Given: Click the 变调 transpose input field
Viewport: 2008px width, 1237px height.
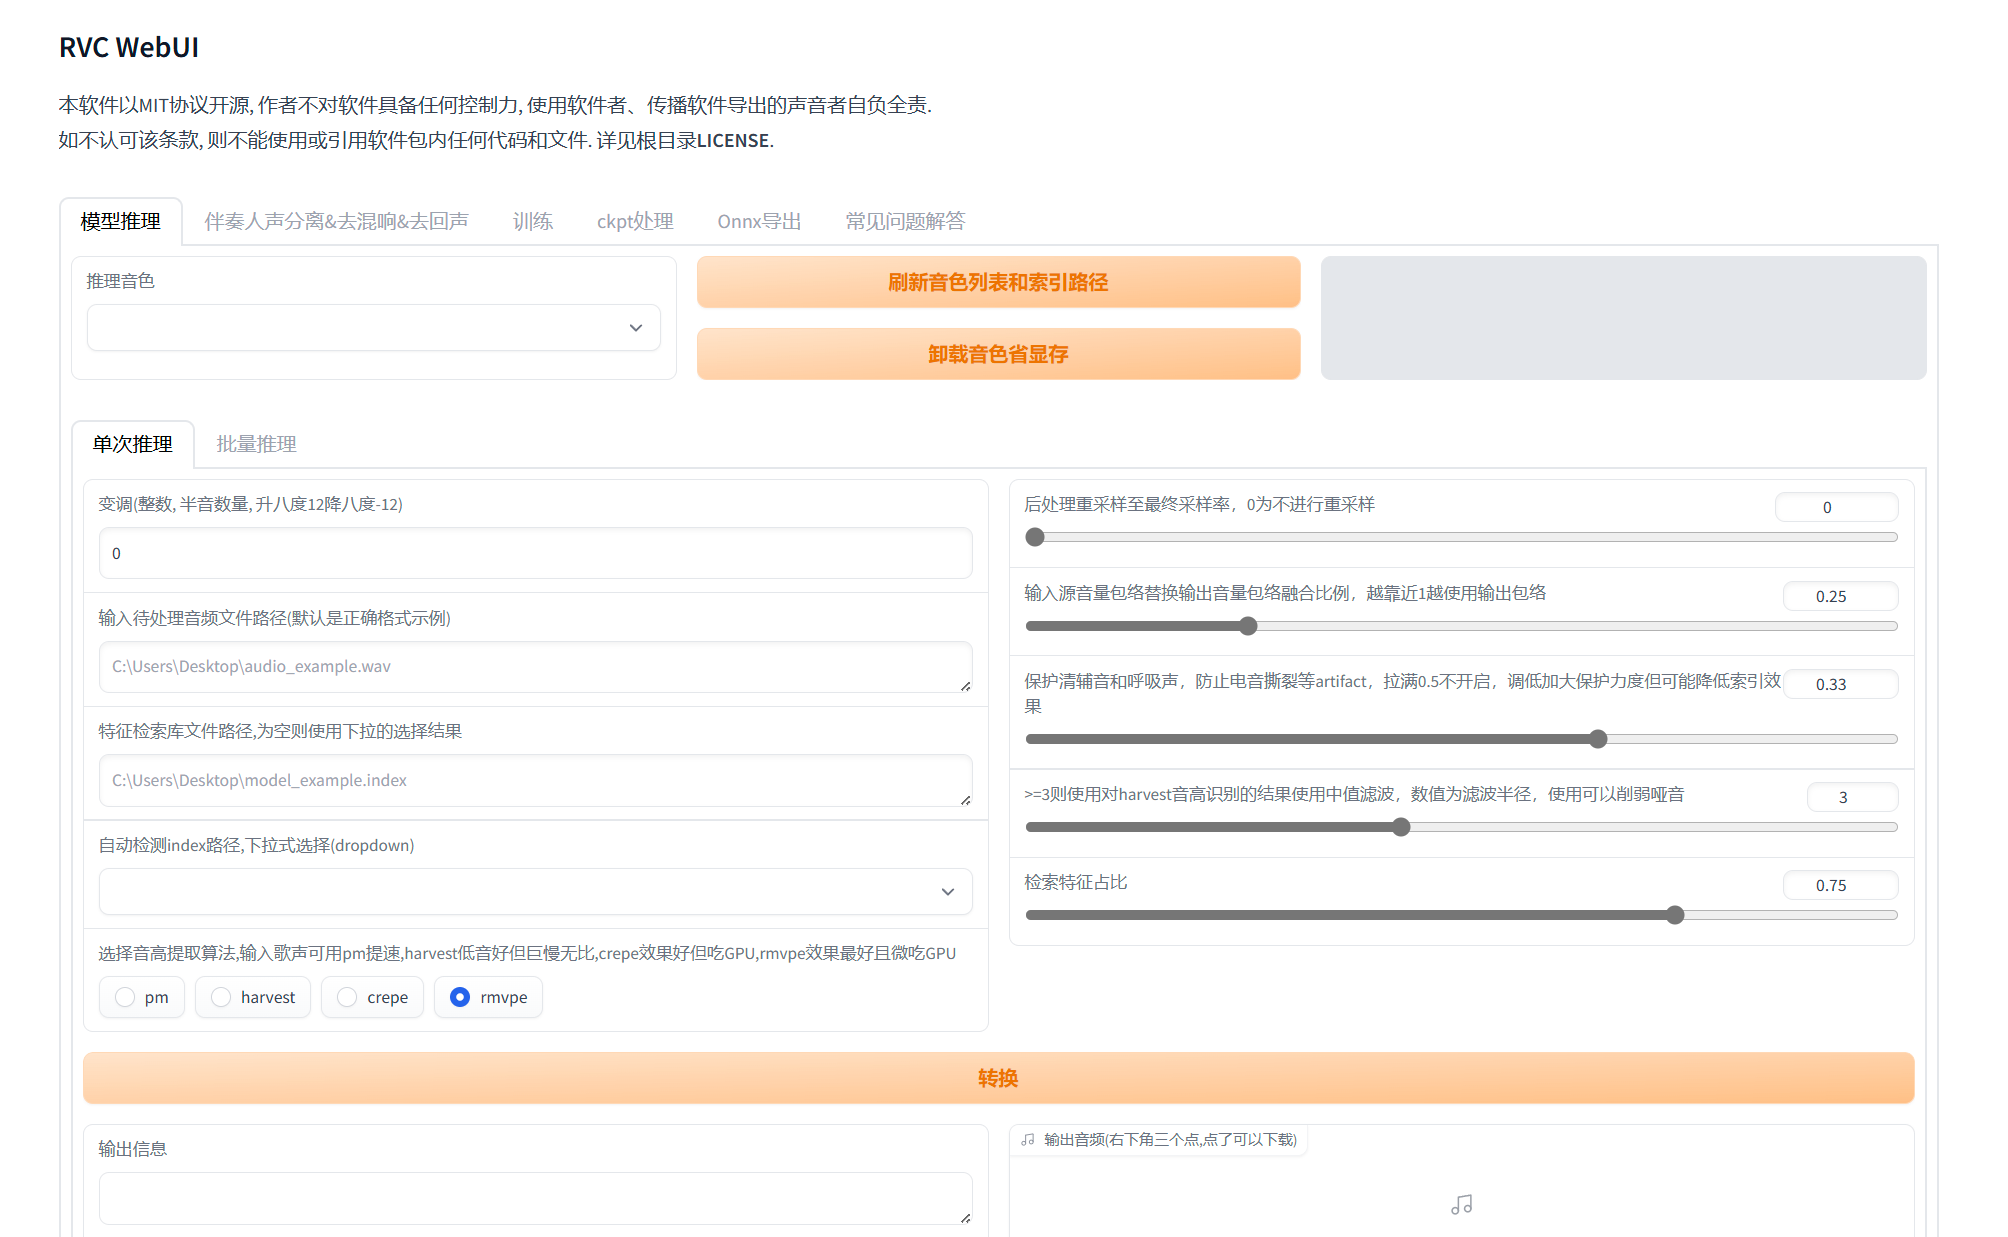Looking at the screenshot, I should (536, 553).
